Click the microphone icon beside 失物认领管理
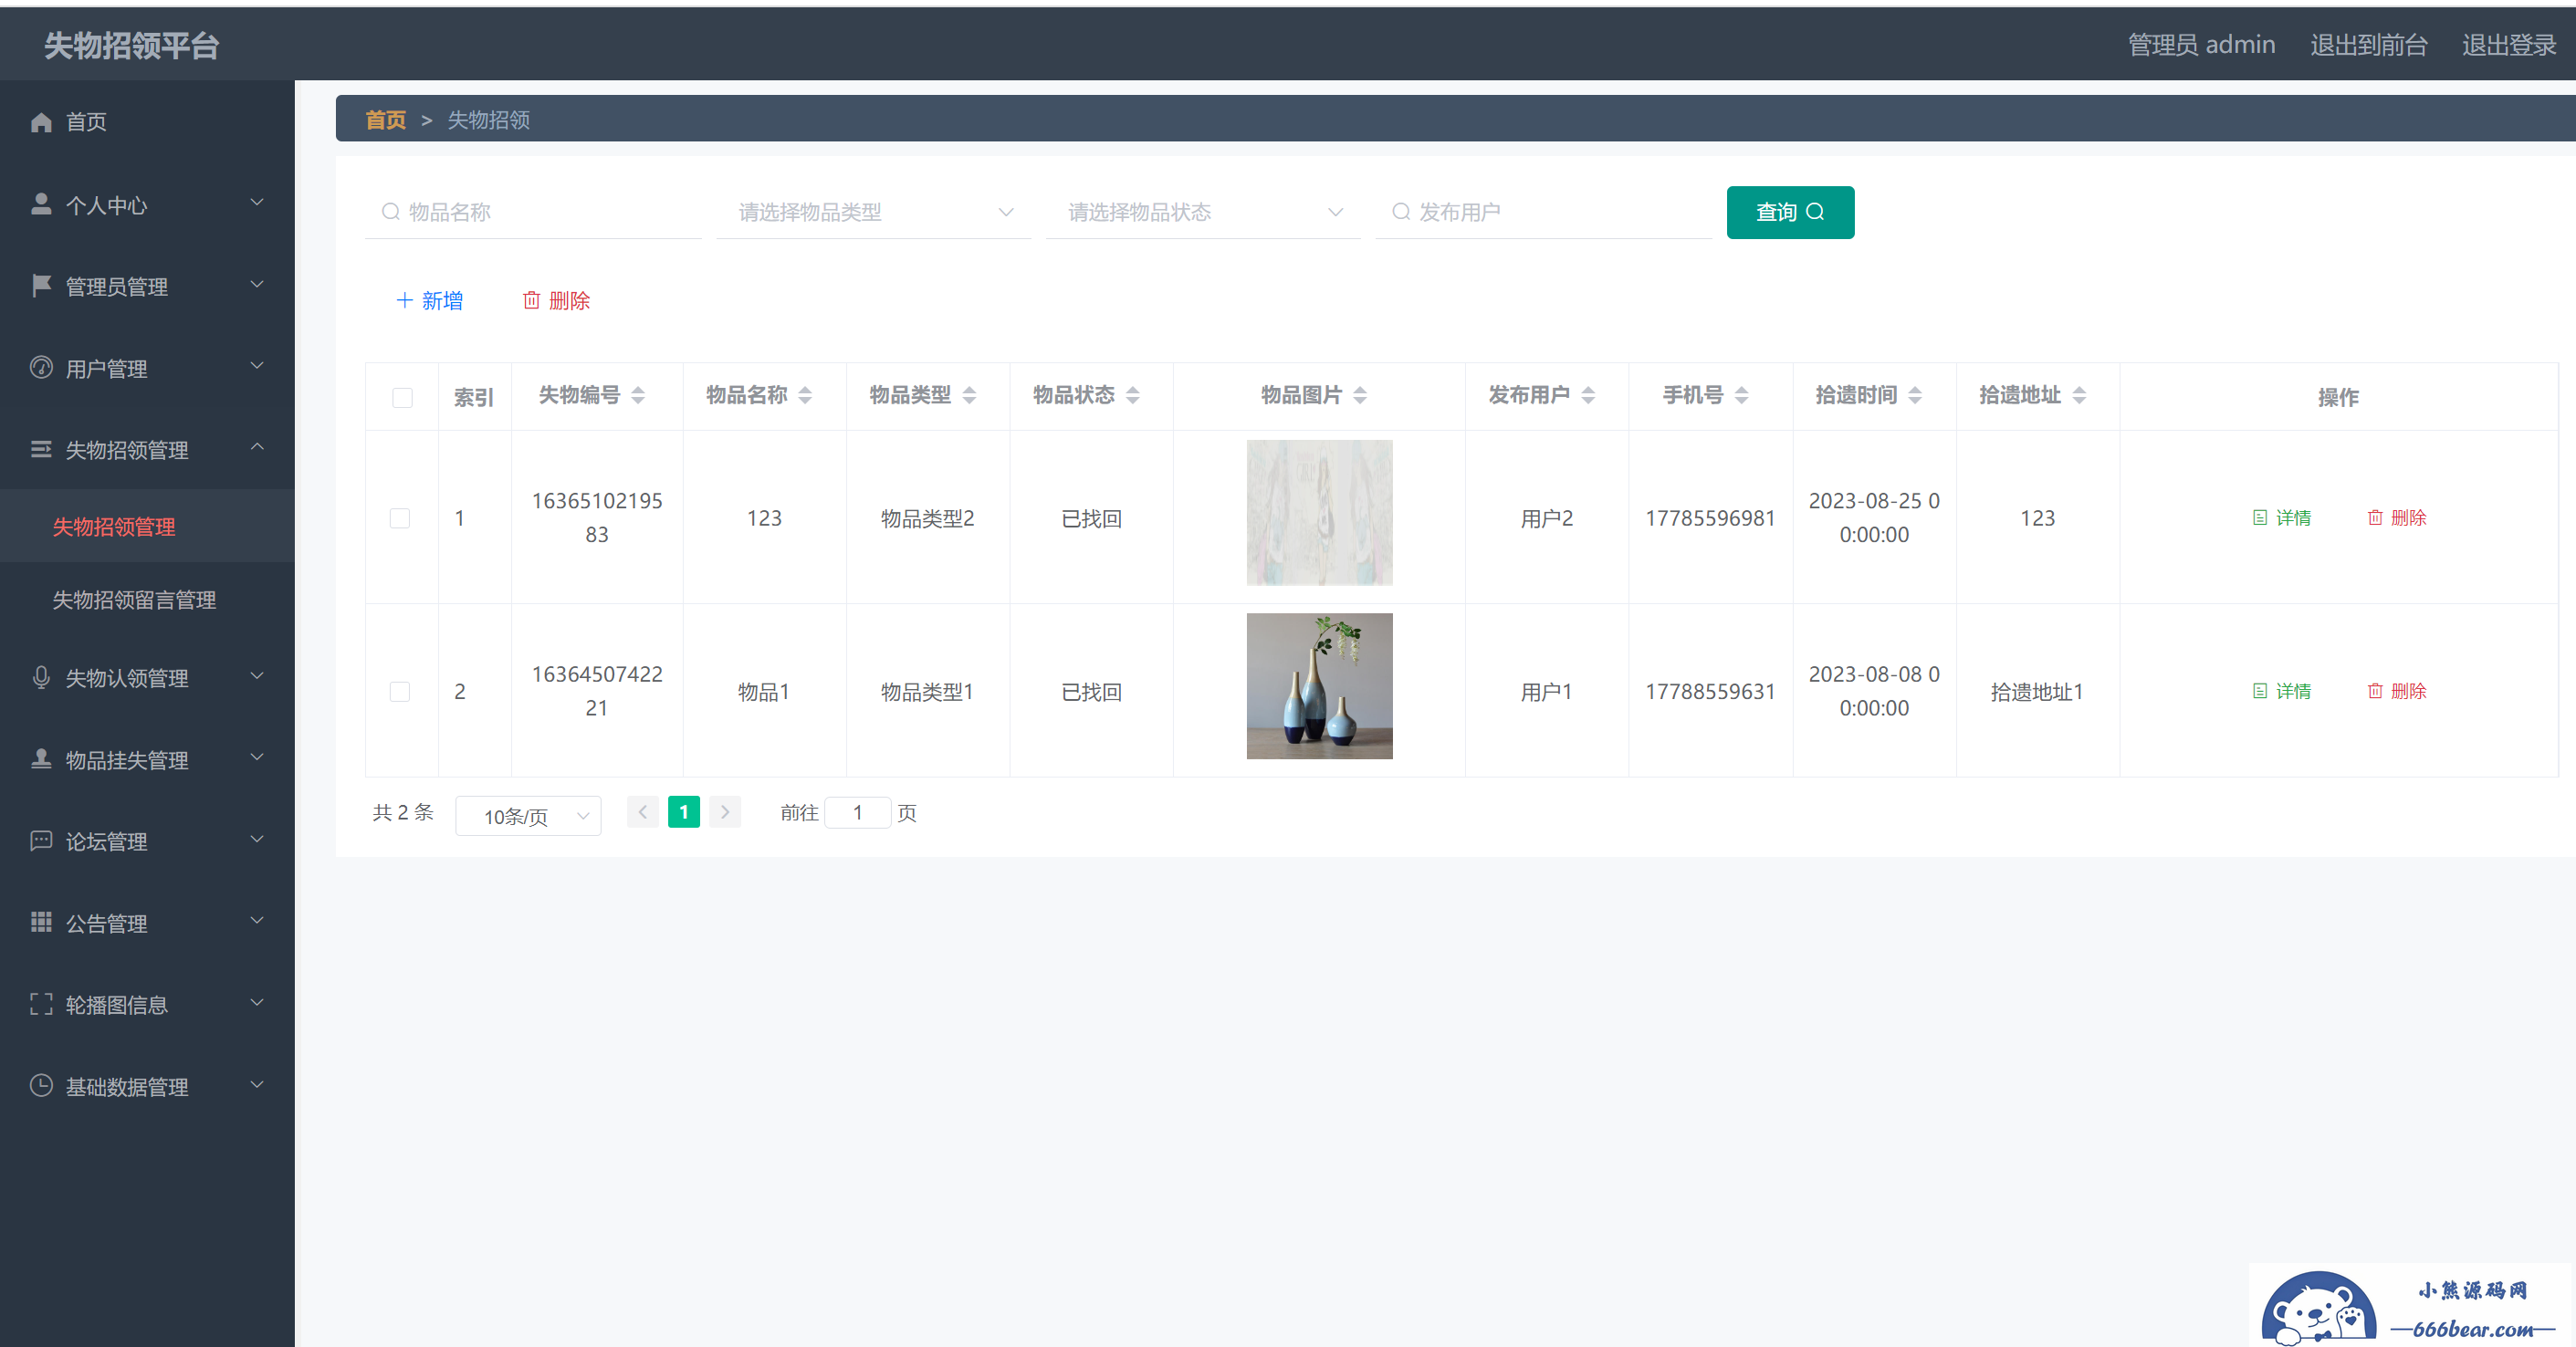Viewport: 2576px width, 1347px height. coord(41,677)
